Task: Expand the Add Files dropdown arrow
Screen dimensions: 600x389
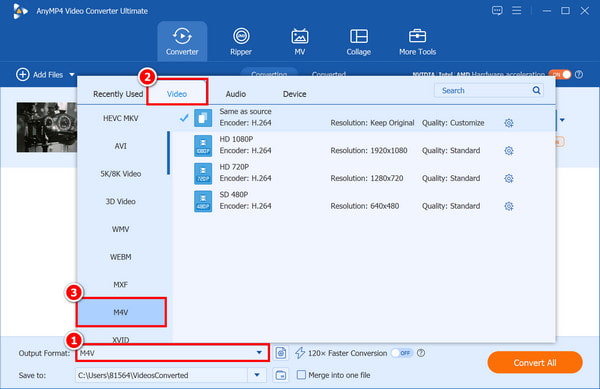Action: (72, 75)
